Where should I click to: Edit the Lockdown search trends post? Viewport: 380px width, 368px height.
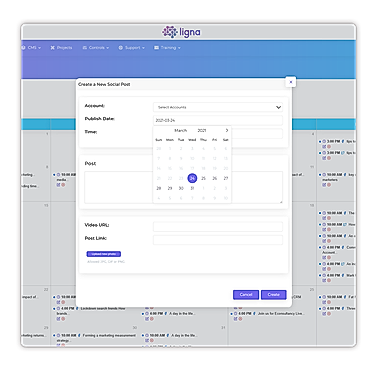point(58,319)
